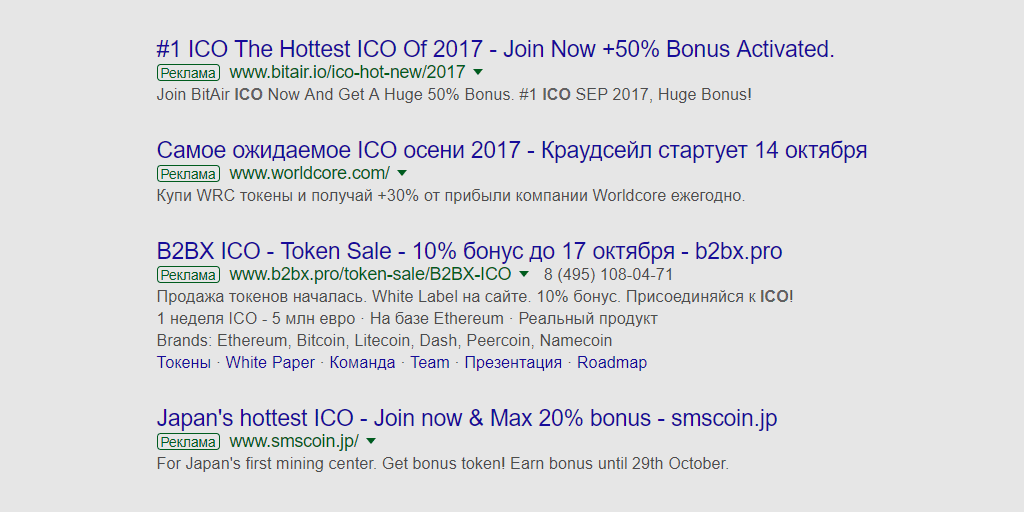Open Japan's hottest ICO smscoin headline
Image resolution: width=1024 pixels, height=512 pixels.
point(466,418)
